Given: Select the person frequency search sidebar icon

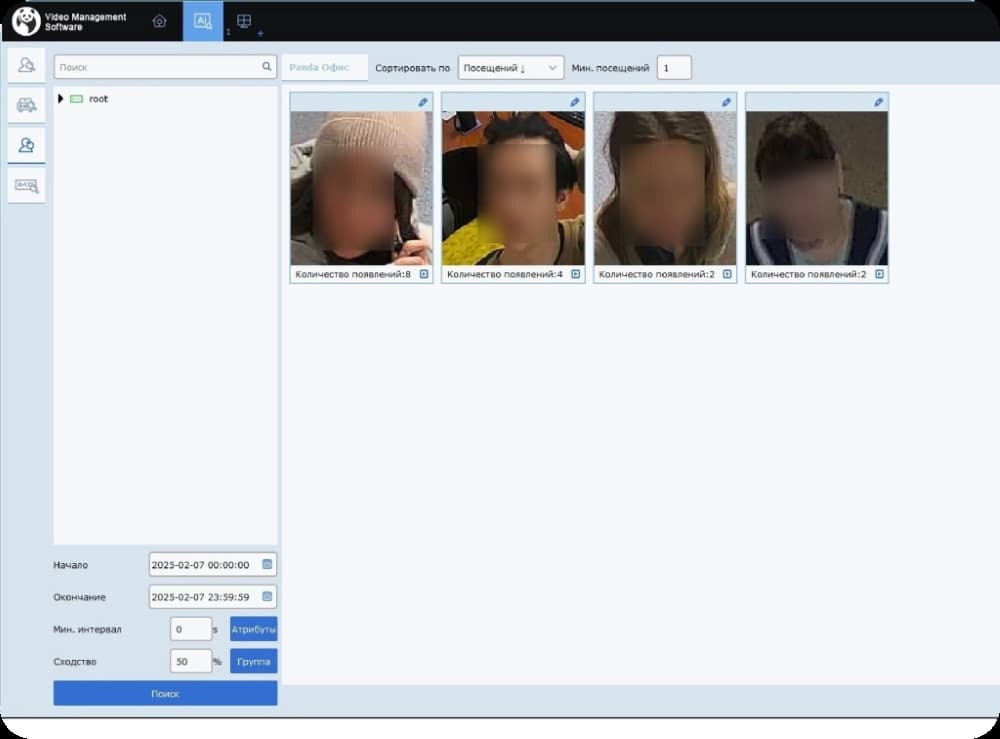Looking at the screenshot, I should [27, 145].
